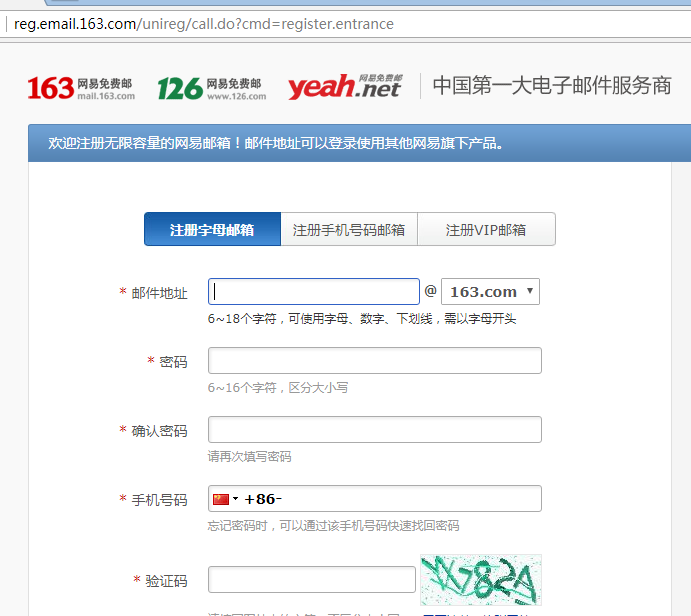Focus the 邮件地址 email input field
The image size is (691, 616).
(x=314, y=292)
